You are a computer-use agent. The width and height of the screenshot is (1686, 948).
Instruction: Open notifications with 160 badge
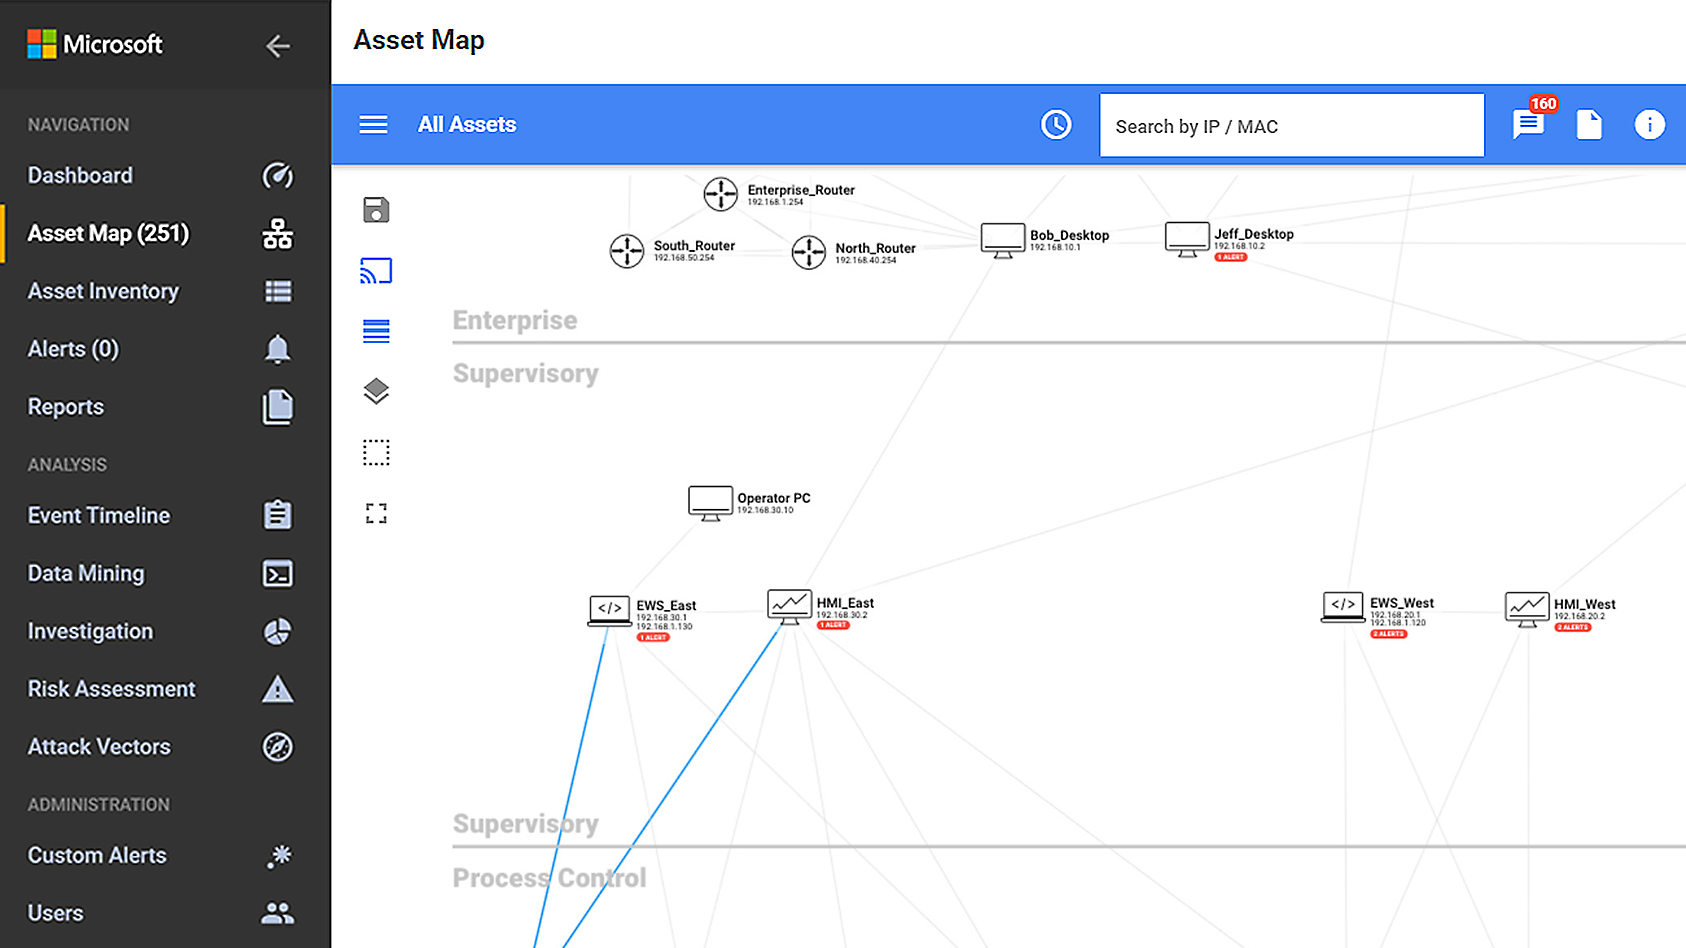coord(1528,124)
